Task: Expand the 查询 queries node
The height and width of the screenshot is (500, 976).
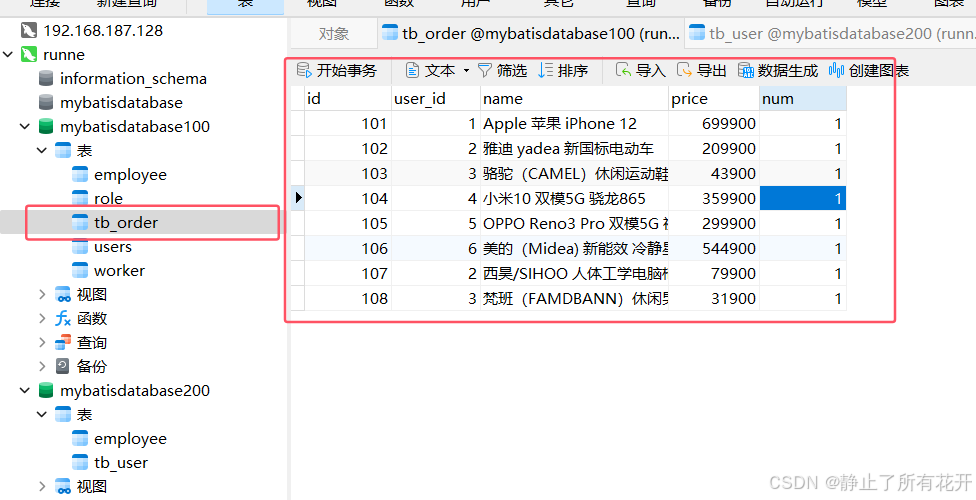Action: click(x=42, y=342)
